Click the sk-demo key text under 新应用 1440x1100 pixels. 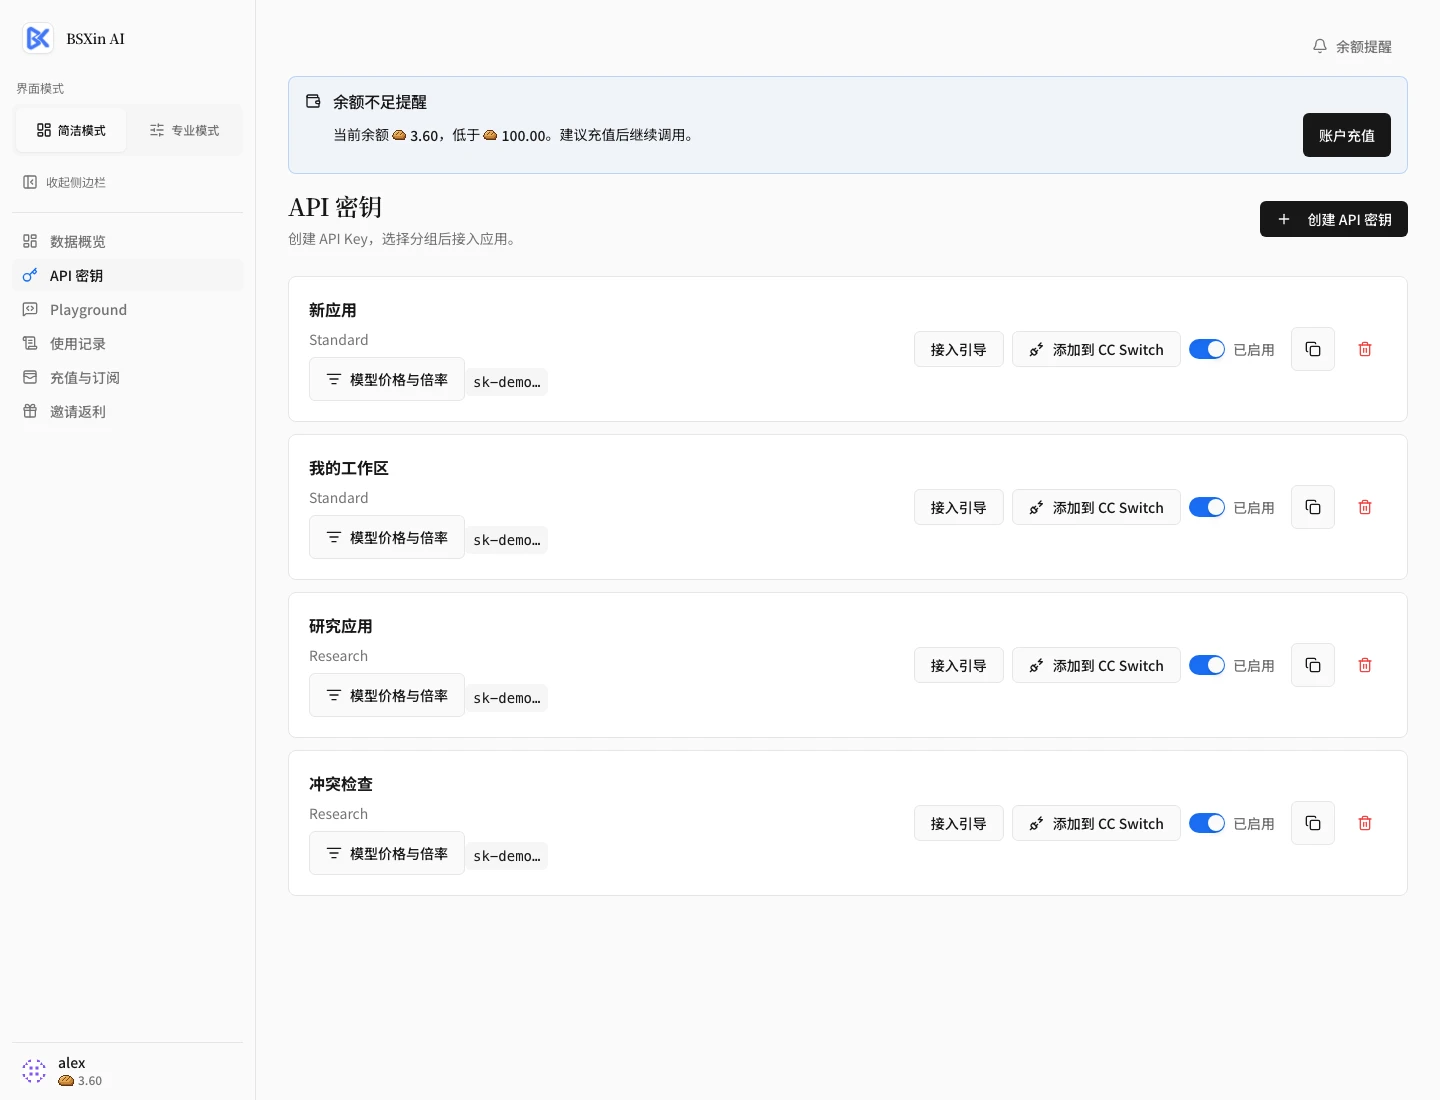coord(507,382)
